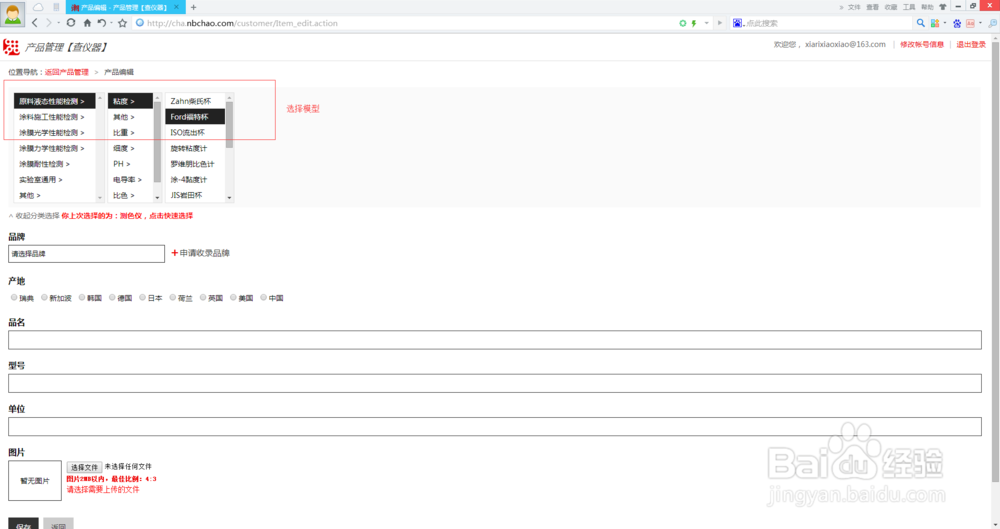The height and width of the screenshot is (529, 1000).
Task: Click the blue Baidu paw extension icon
Action: [957, 23]
